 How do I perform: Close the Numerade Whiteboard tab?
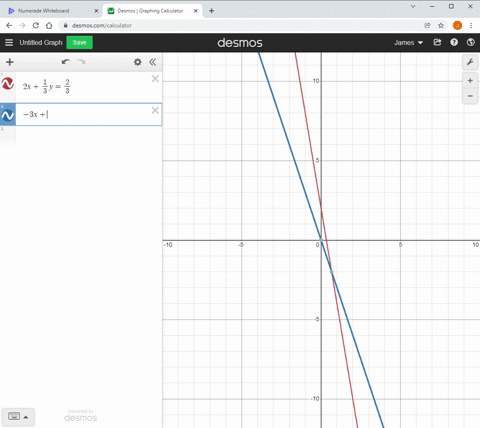pyautogui.click(x=96, y=11)
